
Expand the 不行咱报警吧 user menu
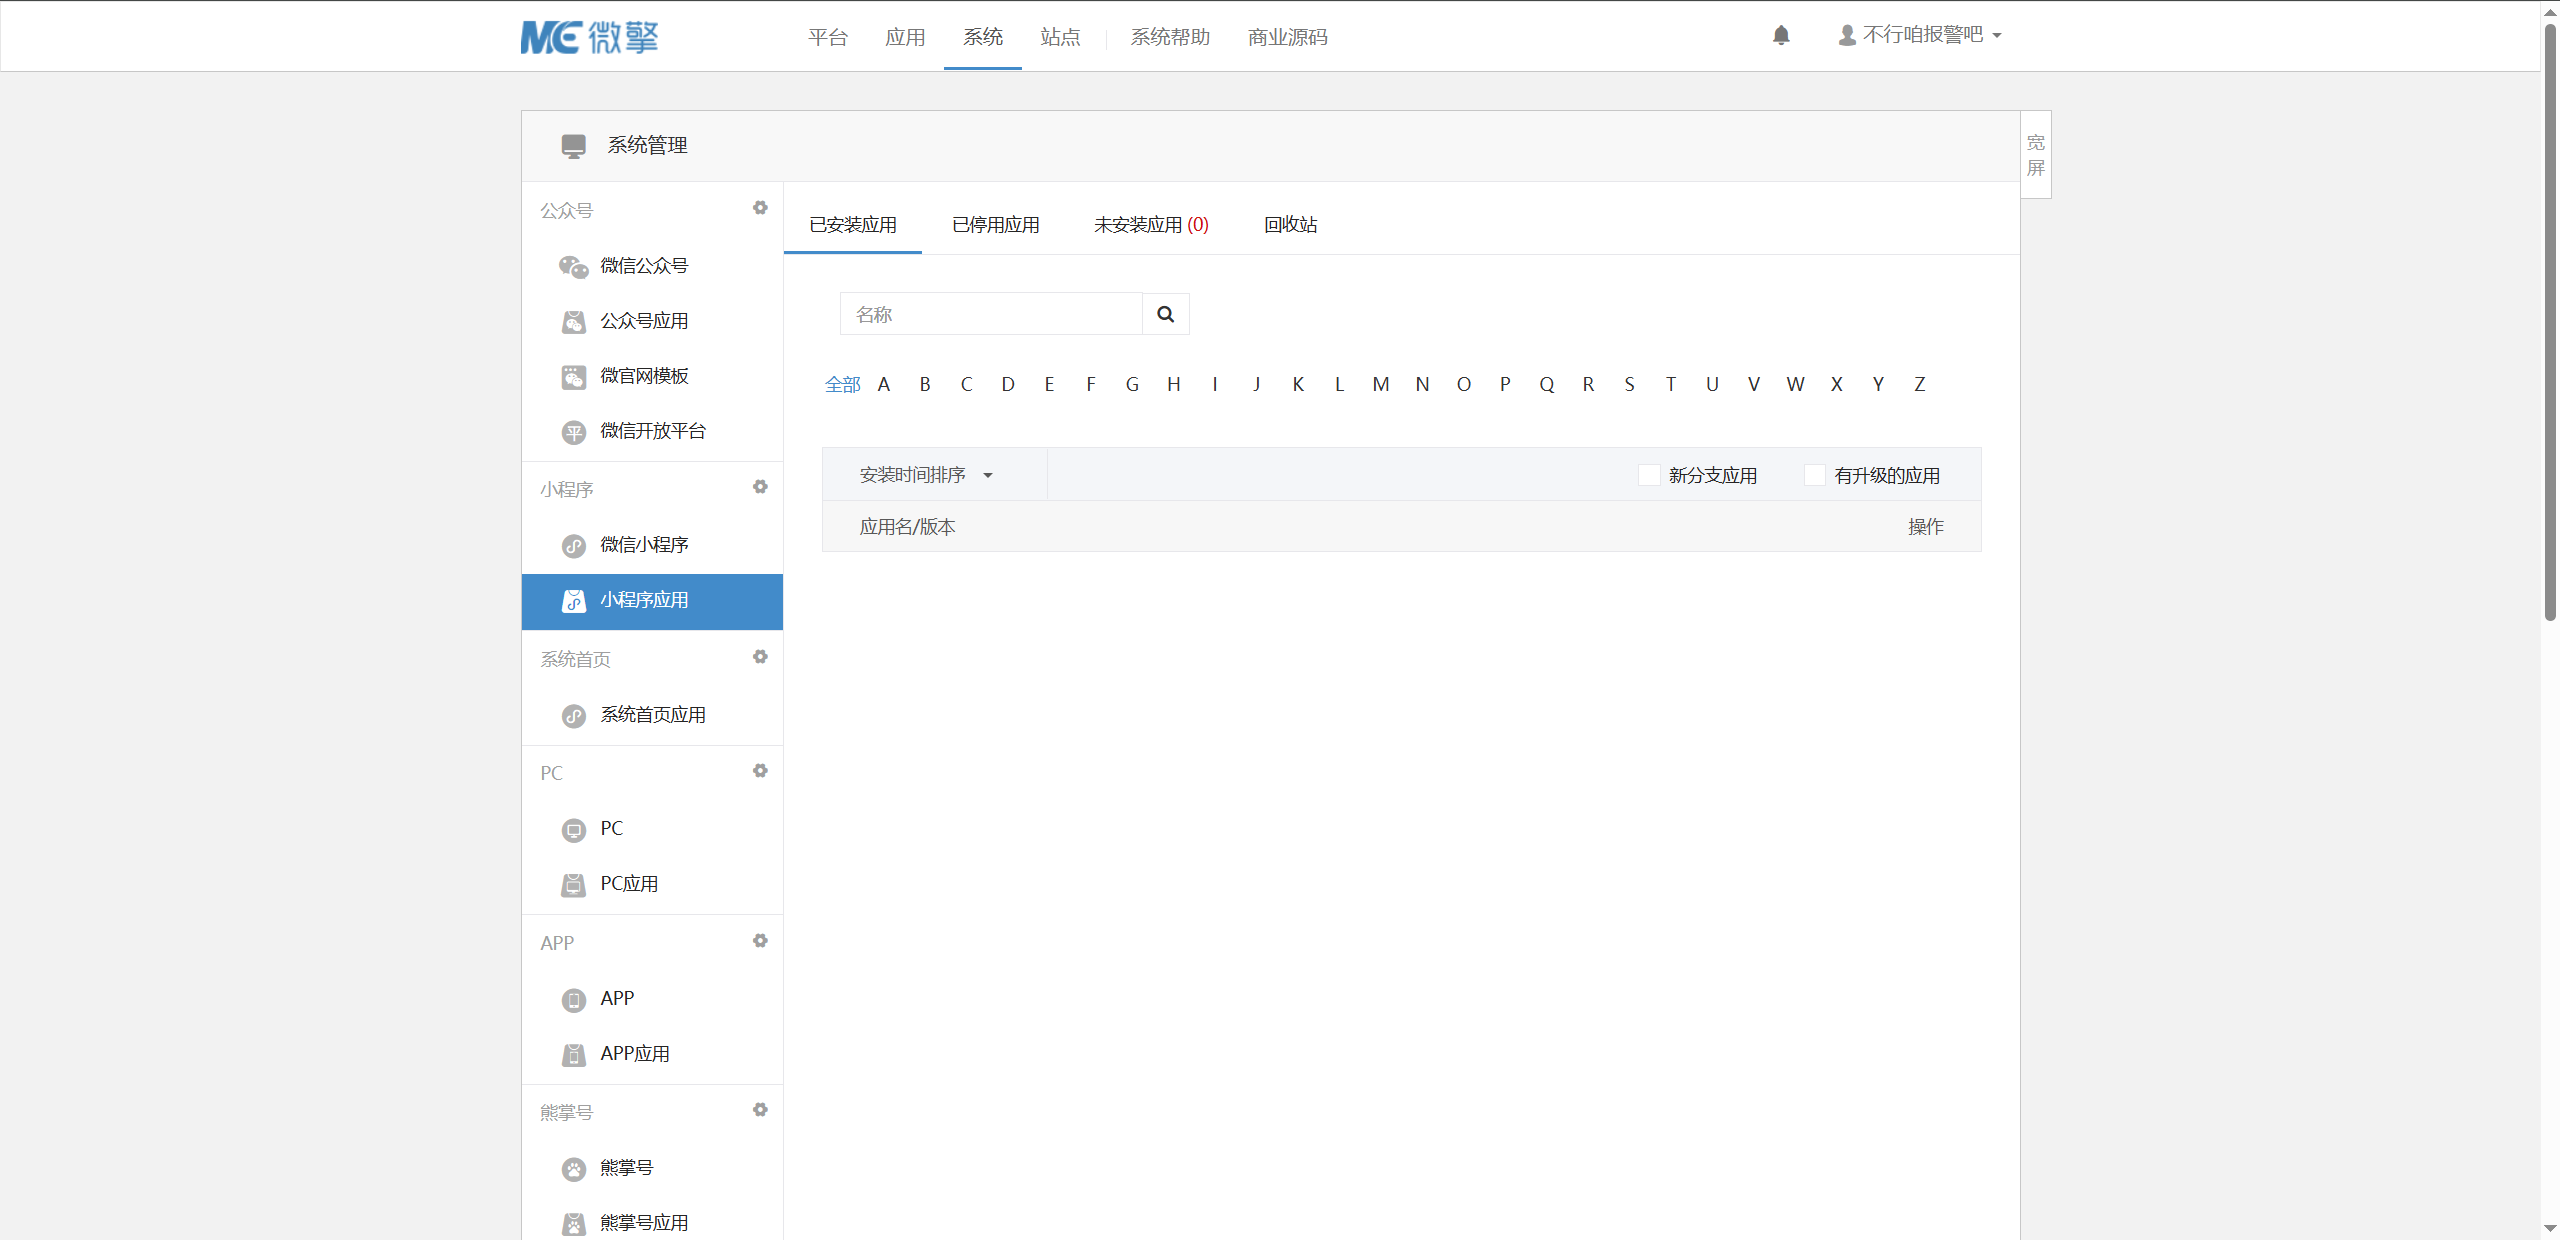pyautogui.click(x=1920, y=36)
